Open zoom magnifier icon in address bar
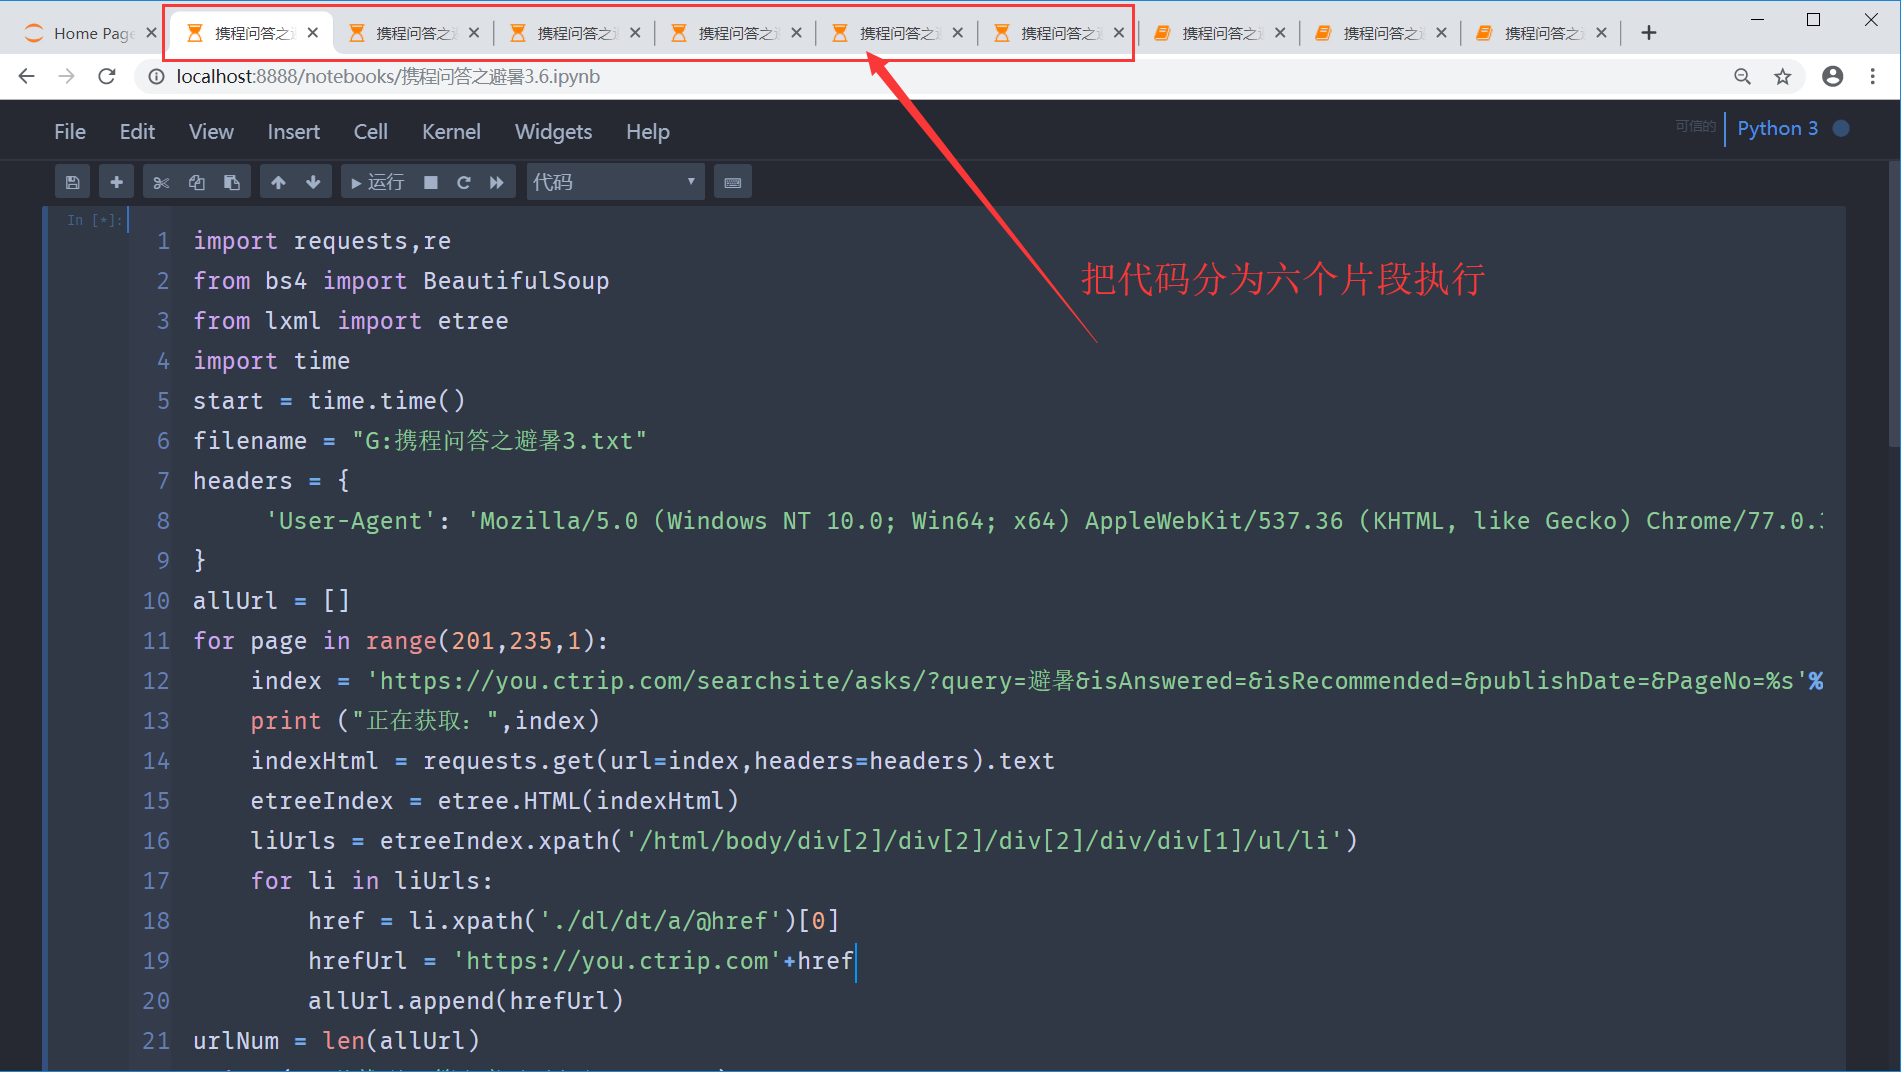This screenshot has height=1072, width=1901. 1742,76
